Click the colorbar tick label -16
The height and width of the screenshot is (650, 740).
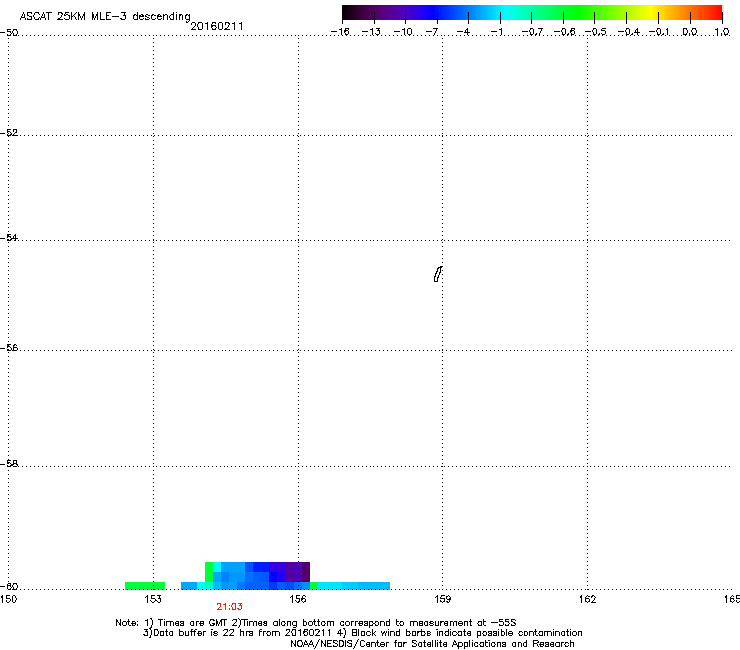tap(340, 32)
